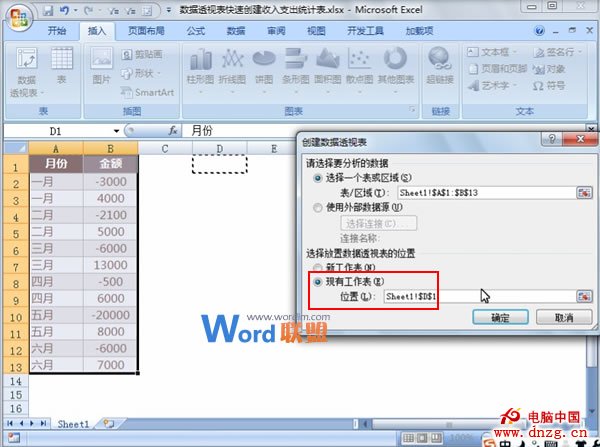The height and width of the screenshot is (447, 600).
Task: Click range selector icon for 位置 field
Action: coord(584,296)
